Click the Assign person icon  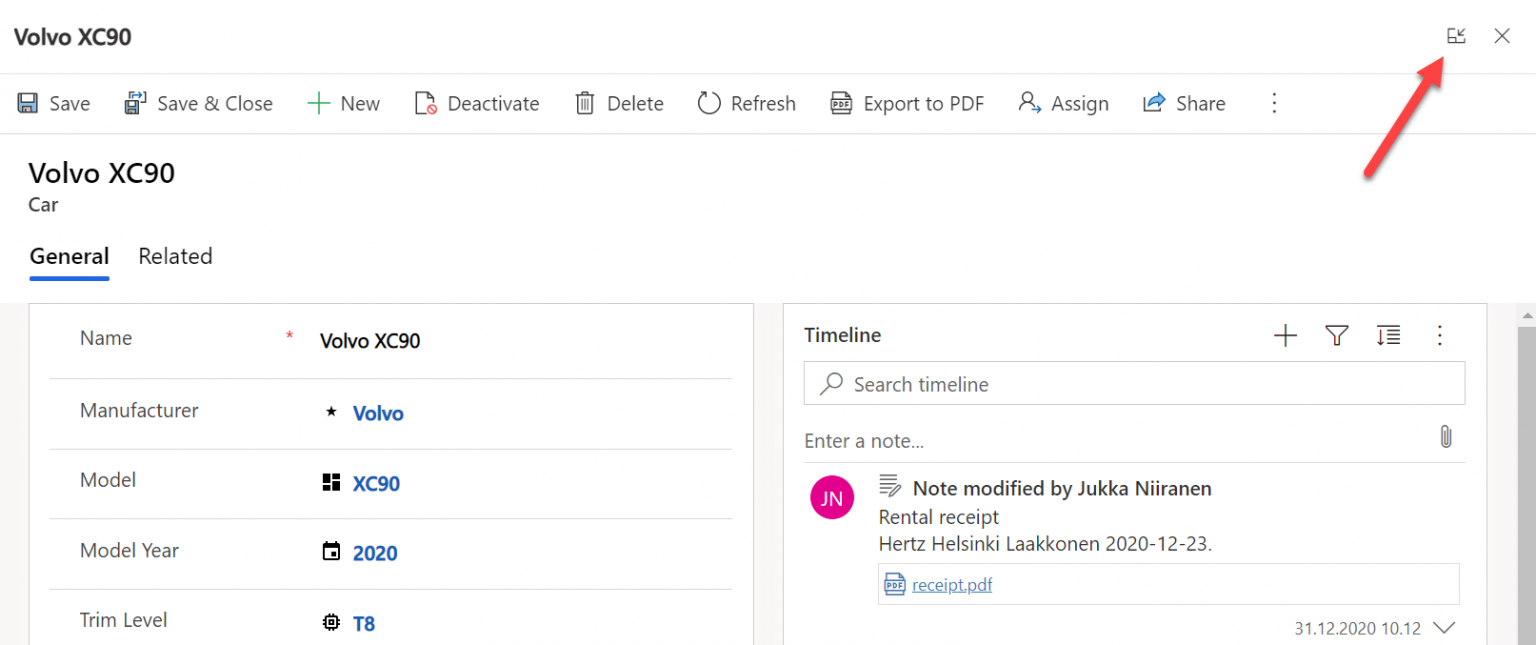point(1029,103)
